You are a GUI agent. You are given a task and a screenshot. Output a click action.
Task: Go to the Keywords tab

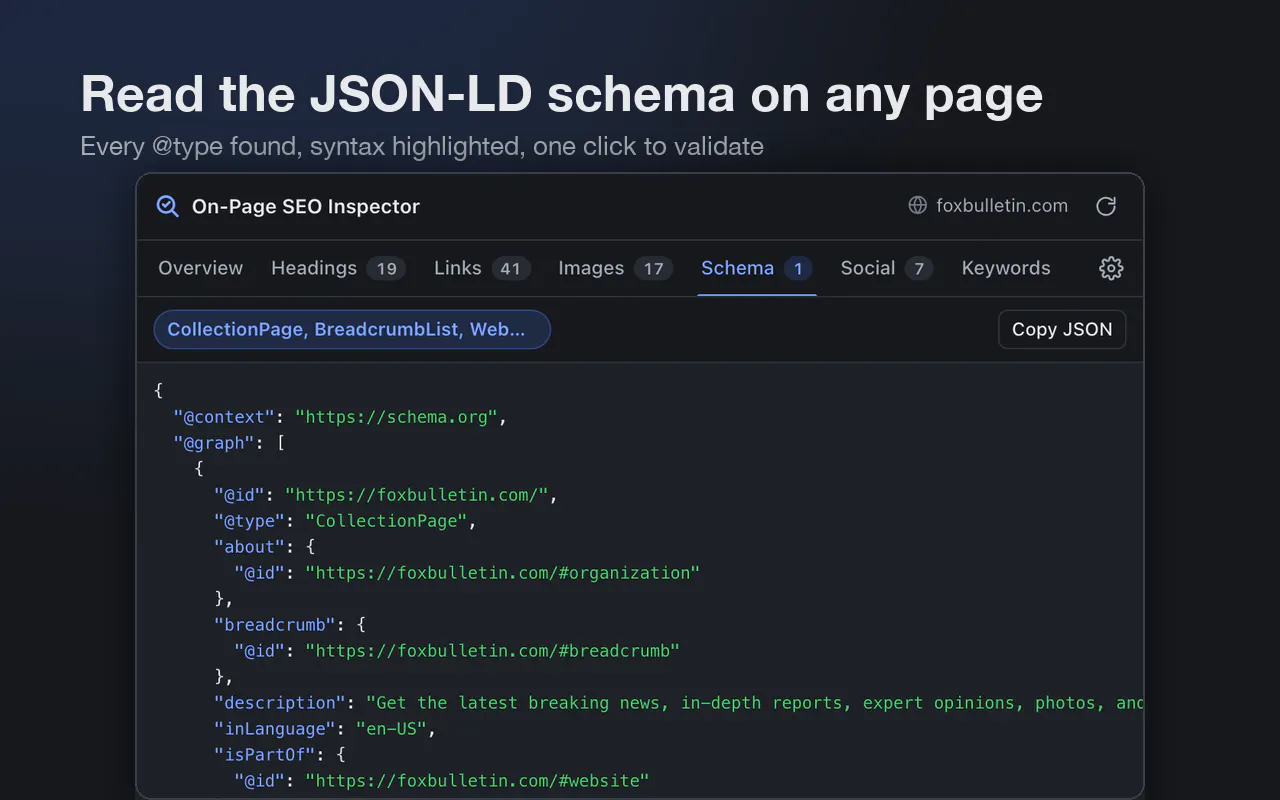1006,268
